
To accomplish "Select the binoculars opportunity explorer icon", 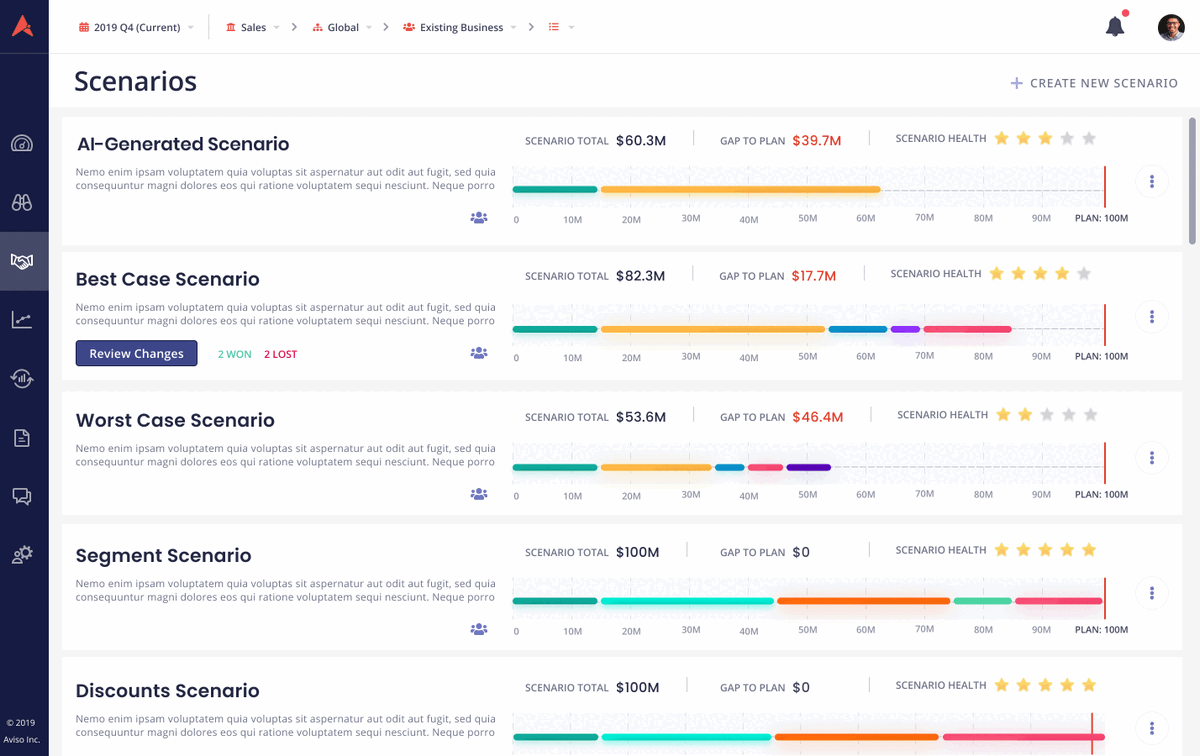I will [x=22, y=202].
